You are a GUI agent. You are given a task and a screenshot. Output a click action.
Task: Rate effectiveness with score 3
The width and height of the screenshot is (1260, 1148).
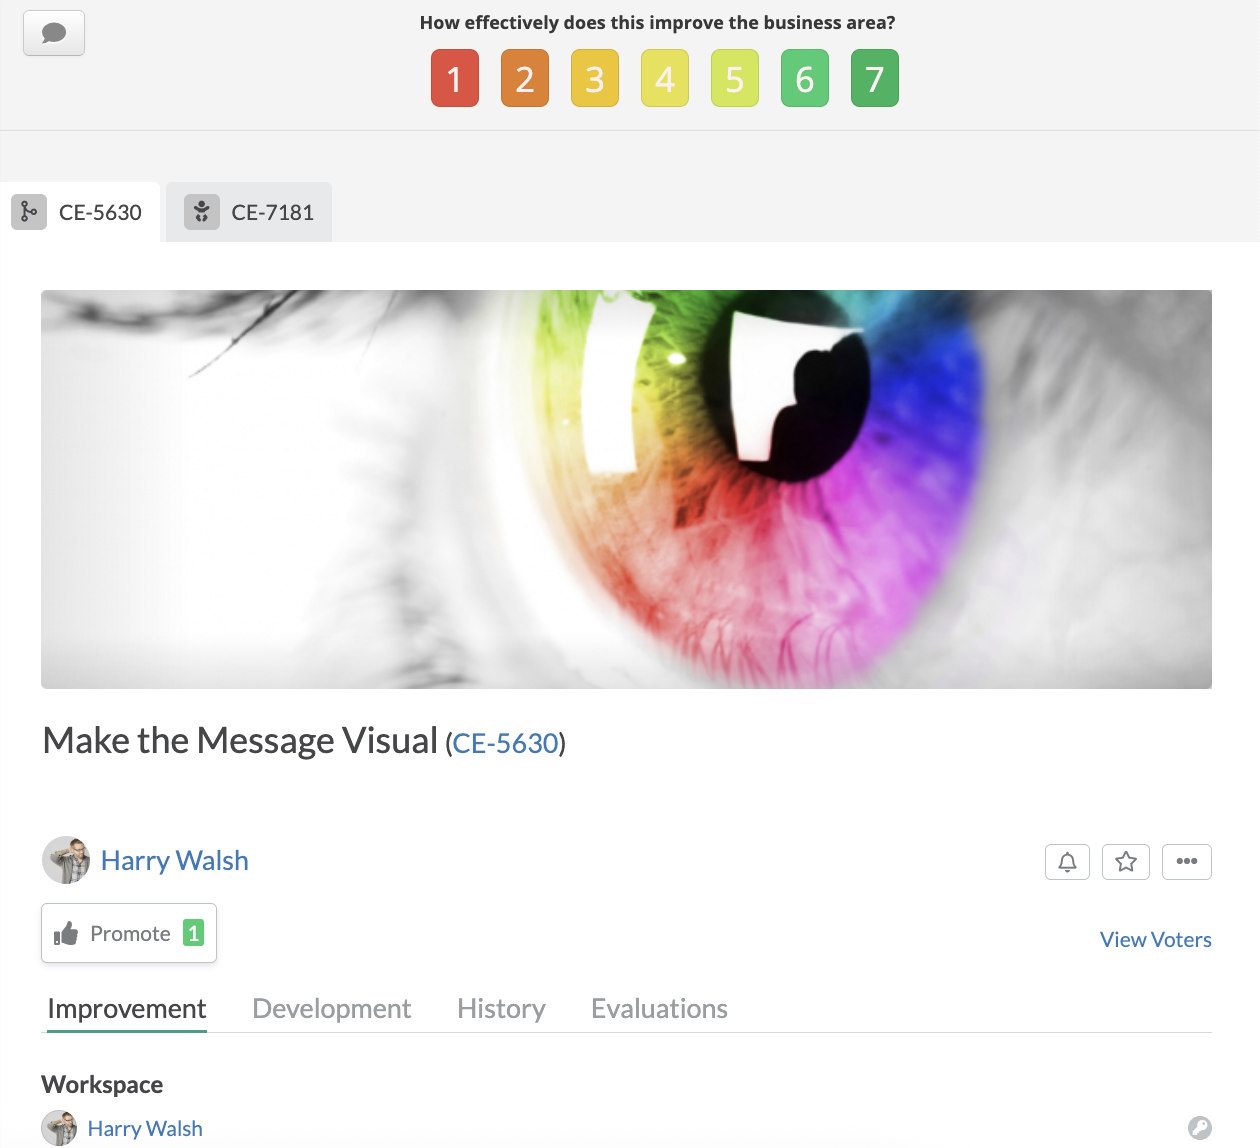click(595, 78)
